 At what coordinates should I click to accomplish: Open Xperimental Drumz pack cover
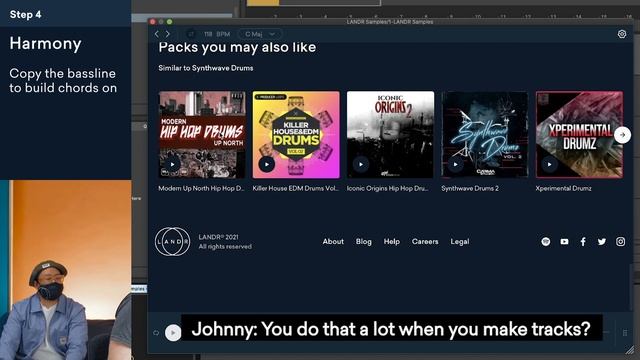pyautogui.click(x=579, y=135)
